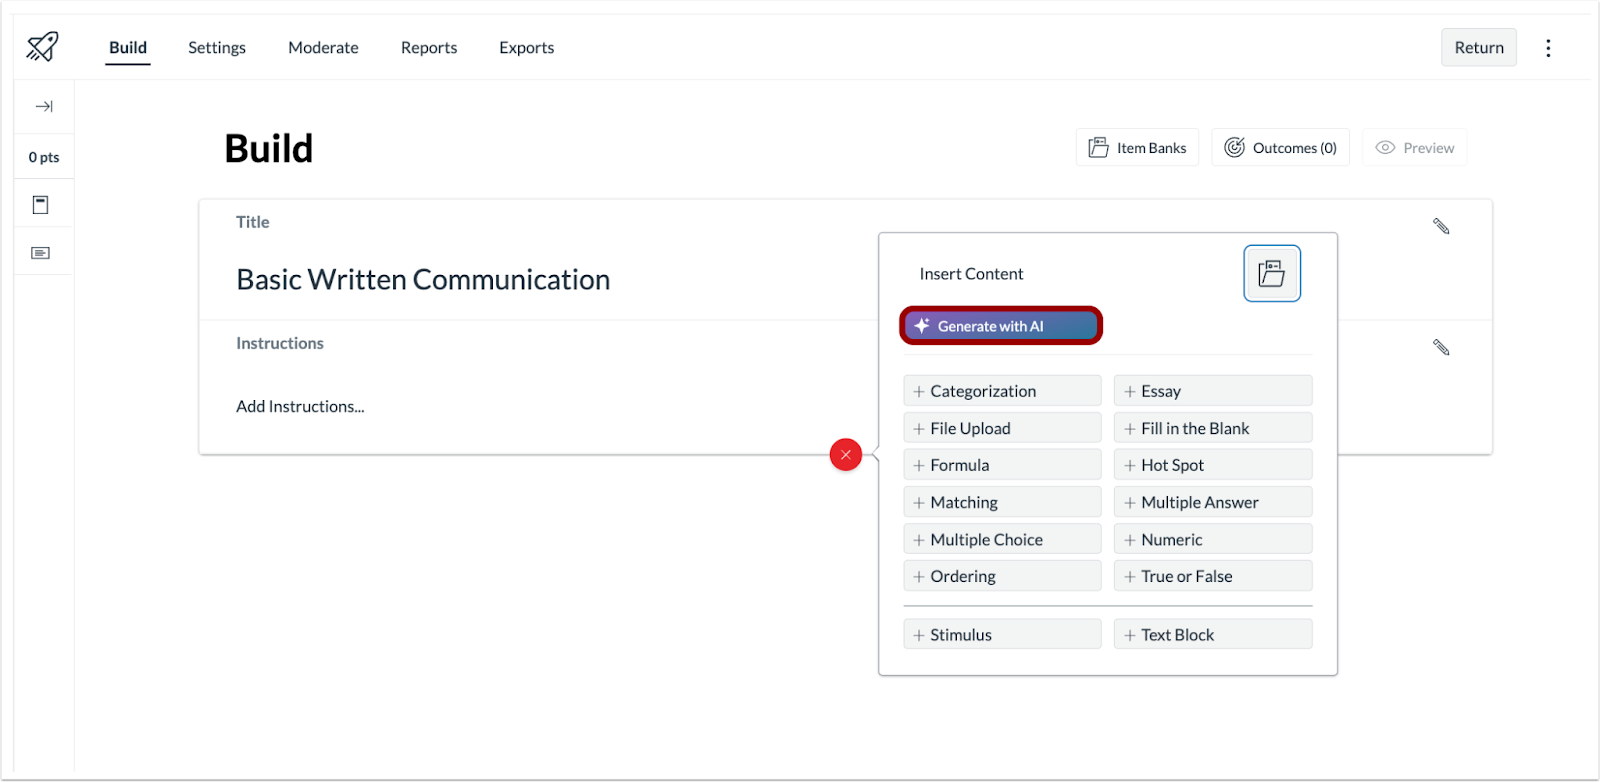Switch to the Build tab

pyautogui.click(x=128, y=48)
